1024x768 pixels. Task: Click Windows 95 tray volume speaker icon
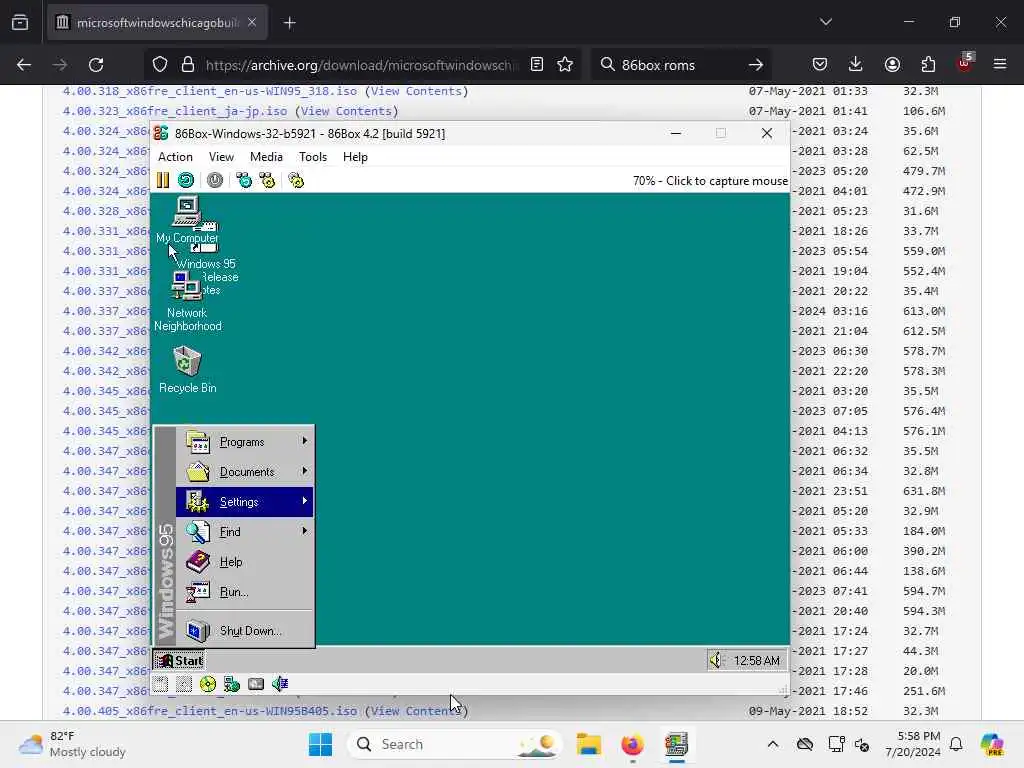pyautogui.click(x=716, y=660)
